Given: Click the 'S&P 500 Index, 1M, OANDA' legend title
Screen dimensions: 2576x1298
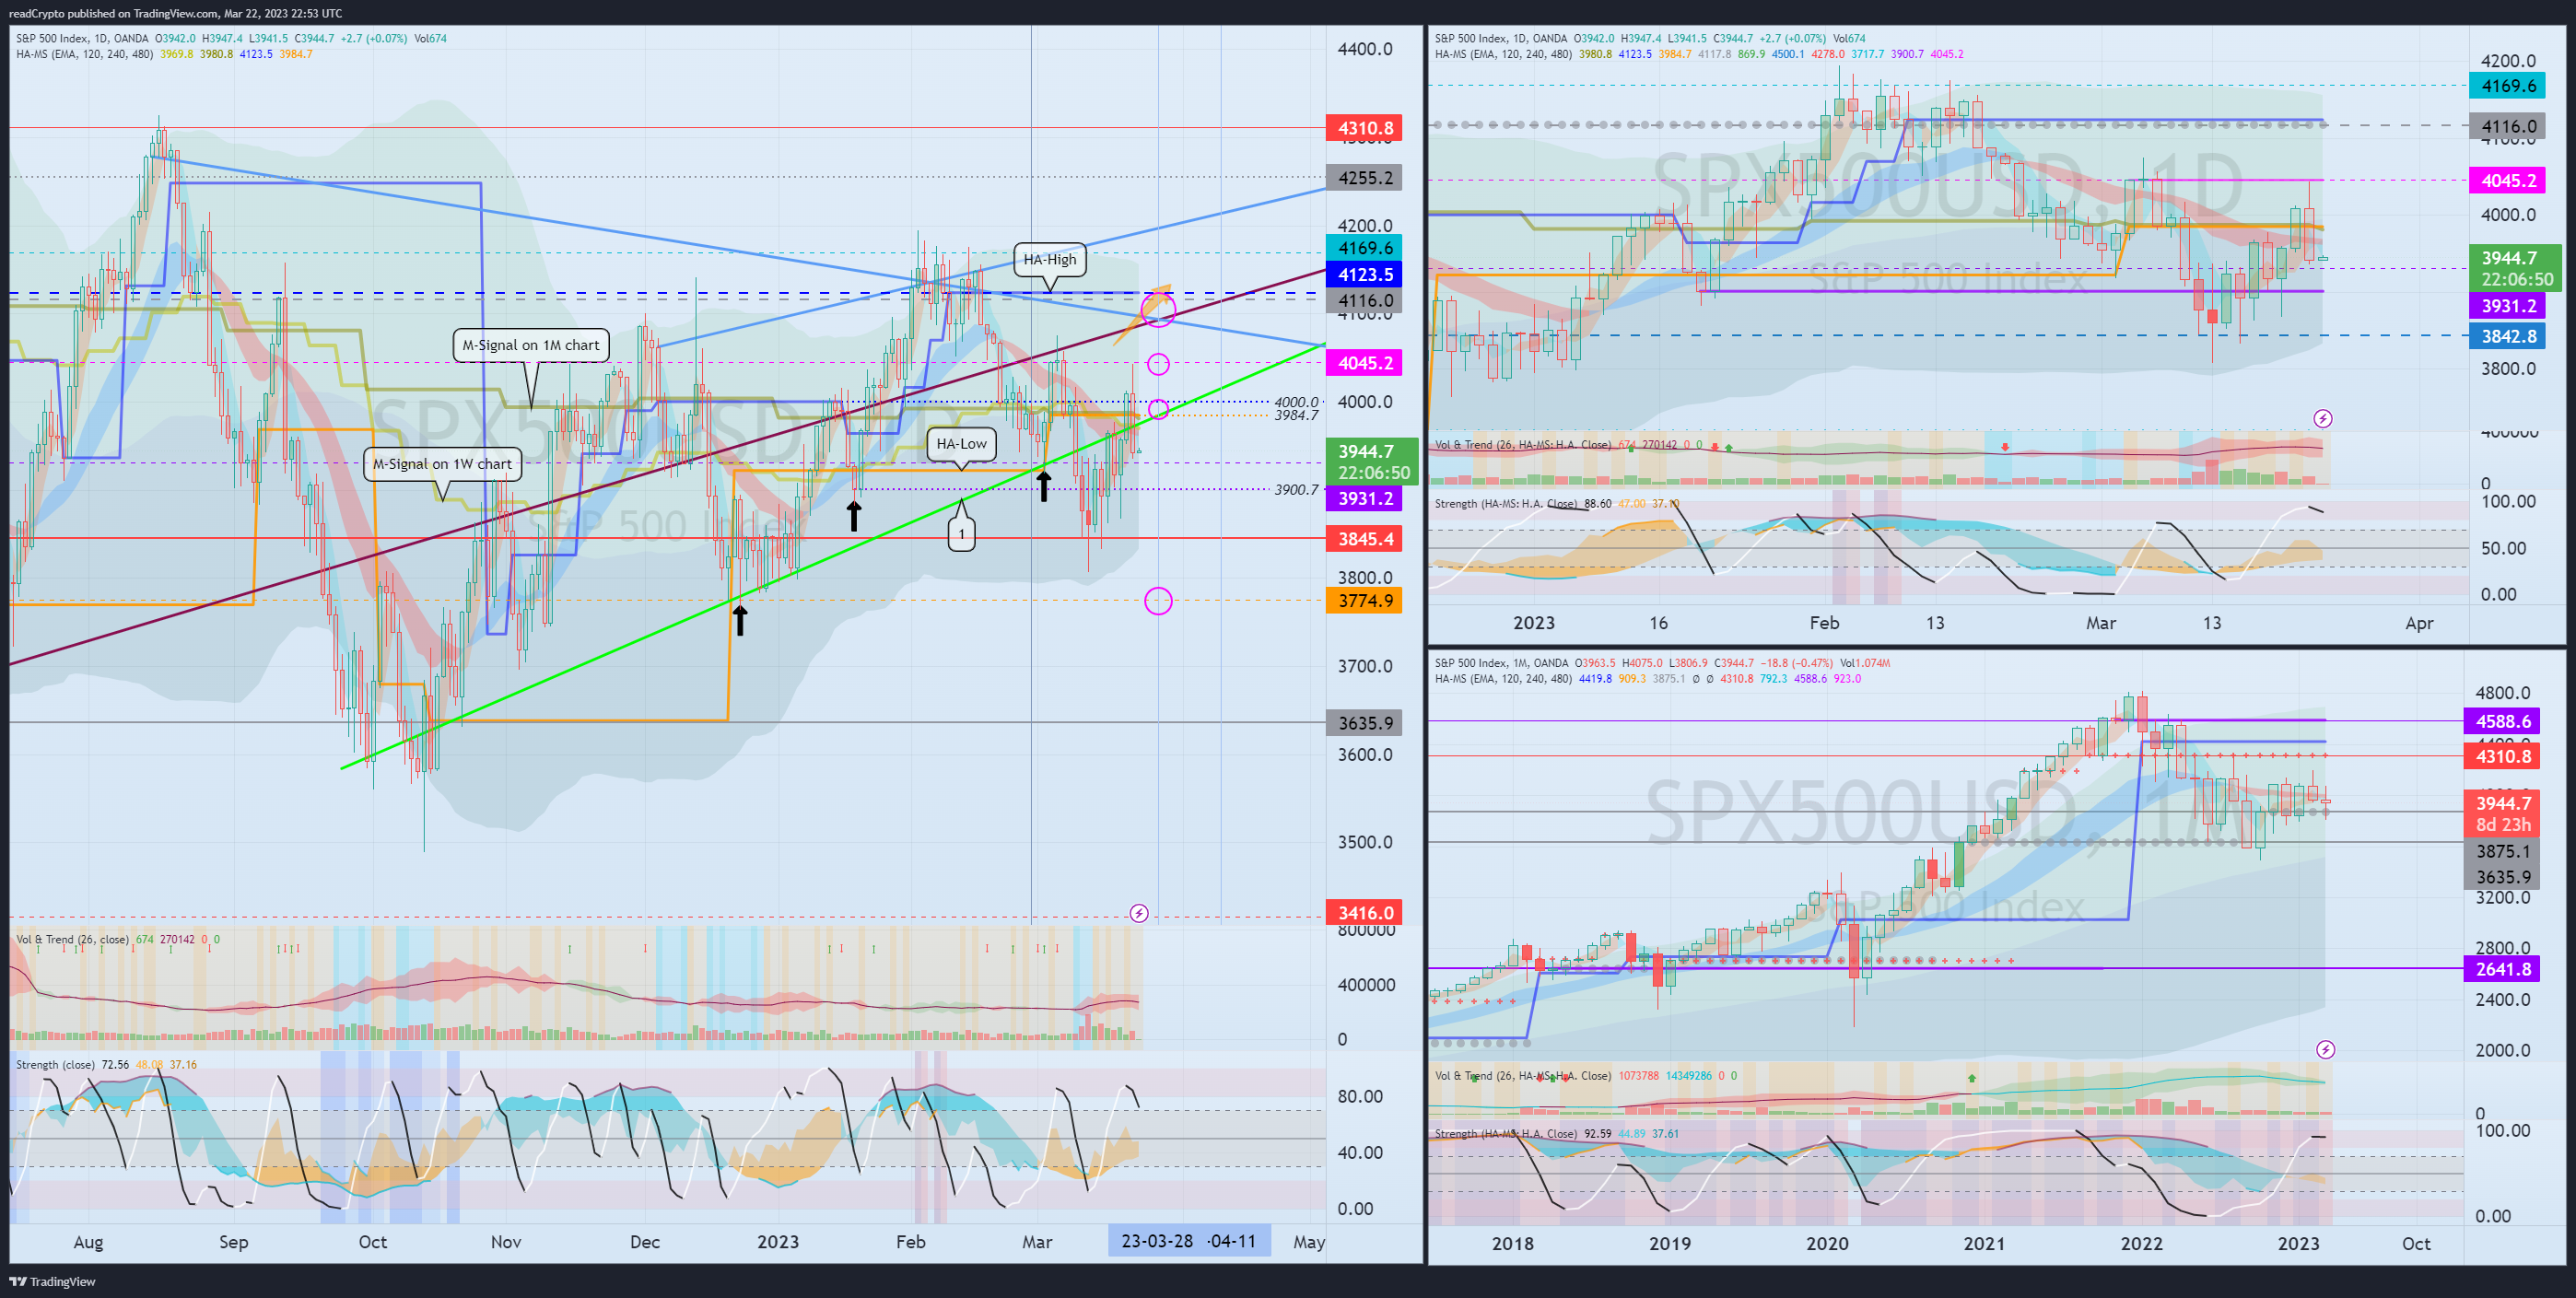Looking at the screenshot, I should (1501, 663).
